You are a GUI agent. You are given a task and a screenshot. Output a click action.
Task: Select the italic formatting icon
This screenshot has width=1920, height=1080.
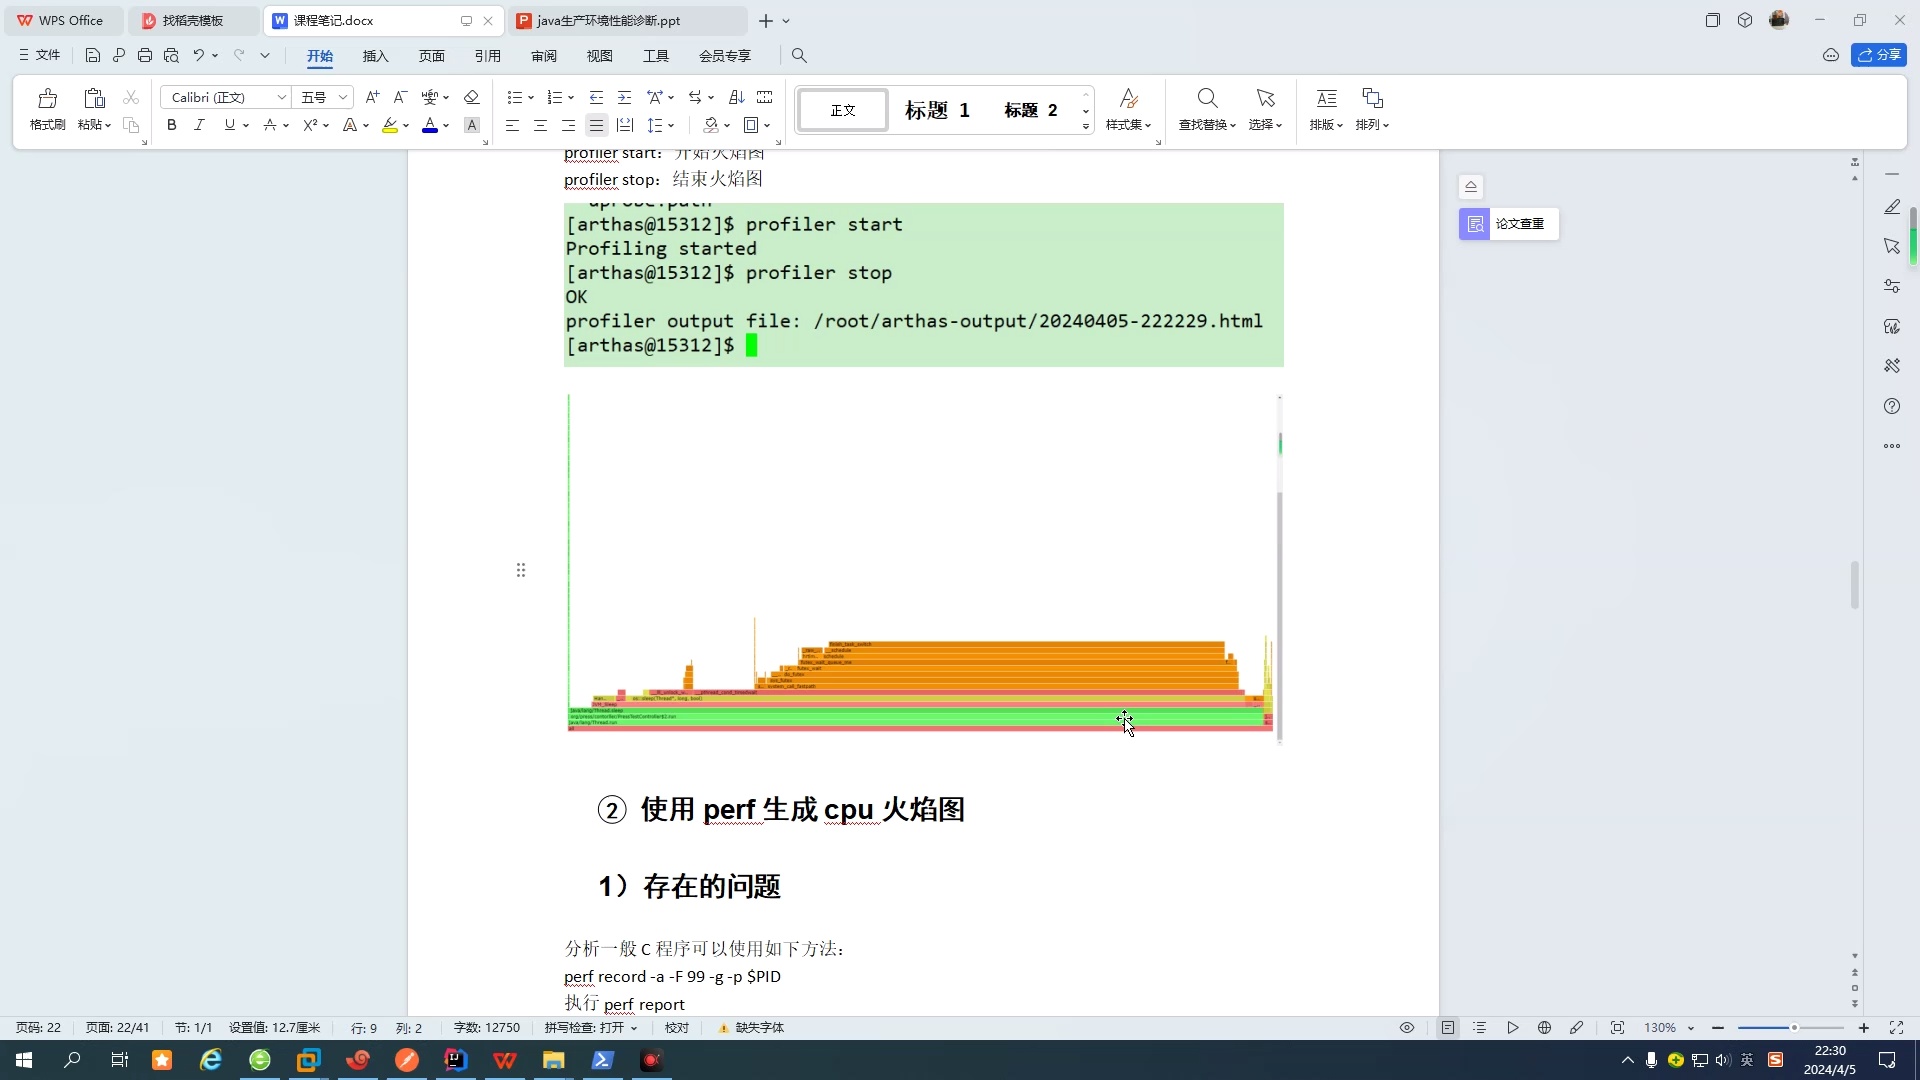click(x=199, y=125)
